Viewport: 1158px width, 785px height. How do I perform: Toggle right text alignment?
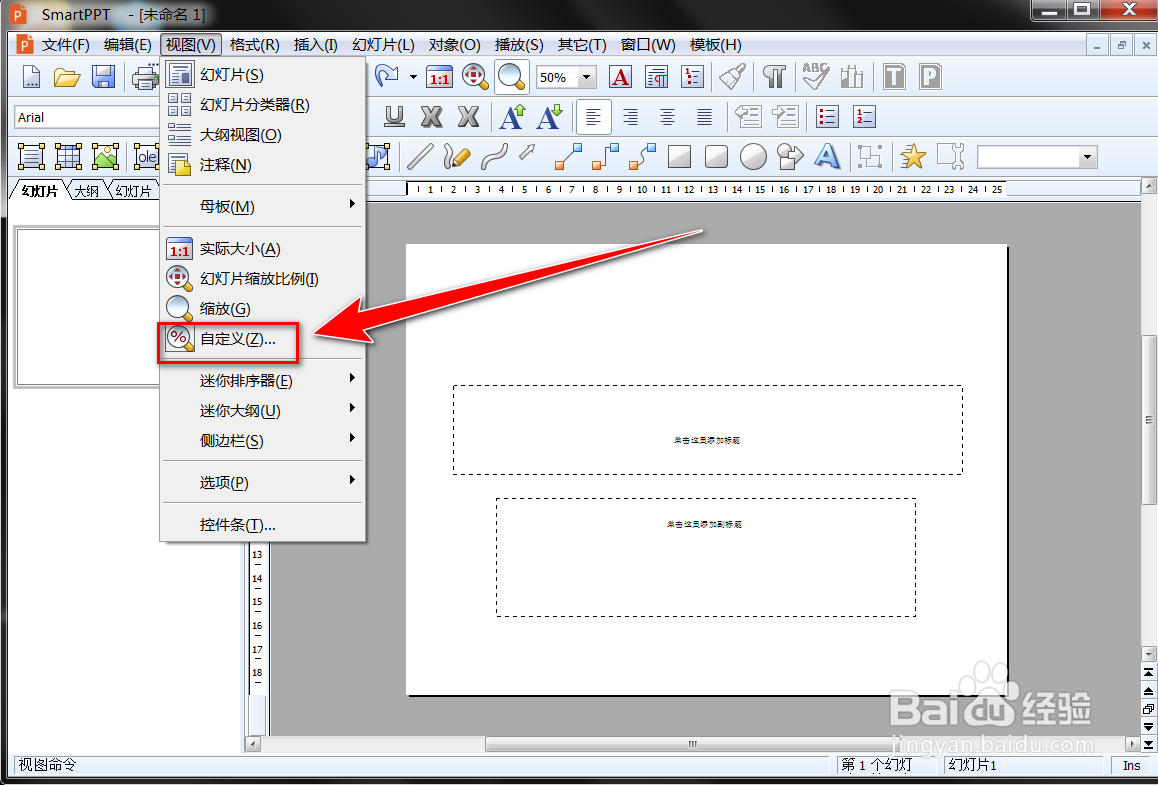coord(630,117)
